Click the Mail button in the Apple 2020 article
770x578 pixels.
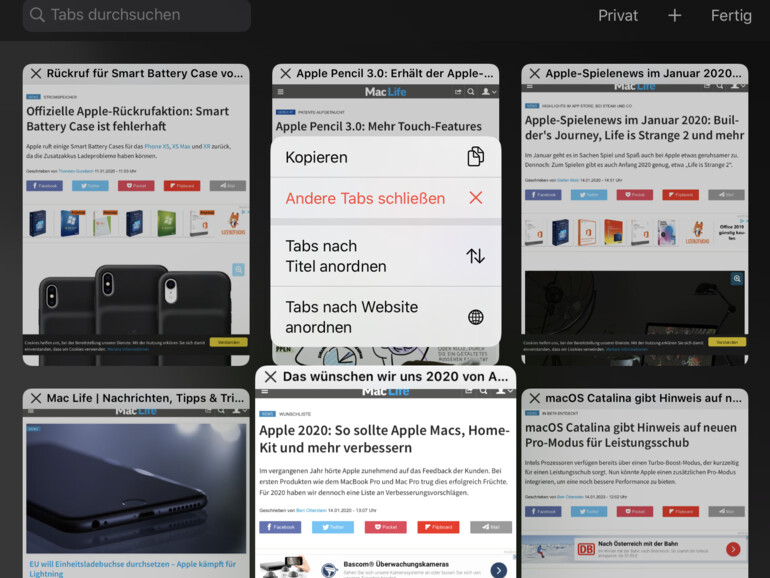[x=491, y=527]
